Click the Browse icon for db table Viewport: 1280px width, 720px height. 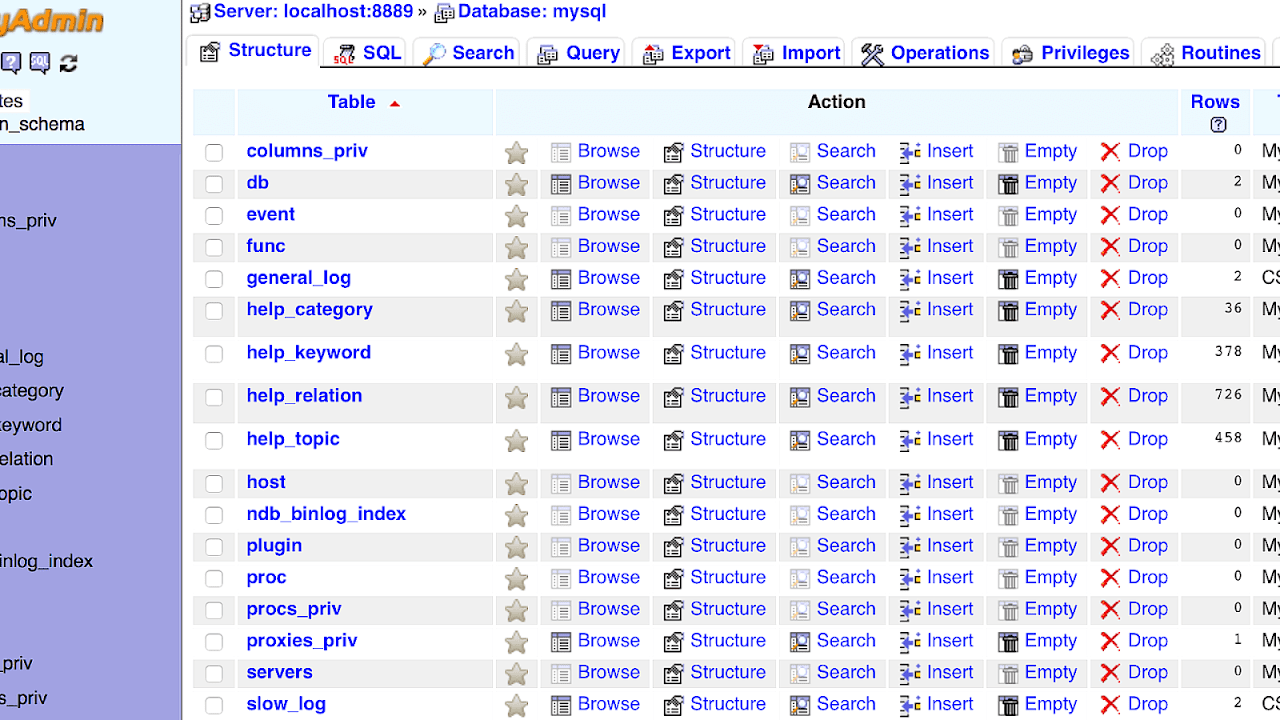pos(561,184)
